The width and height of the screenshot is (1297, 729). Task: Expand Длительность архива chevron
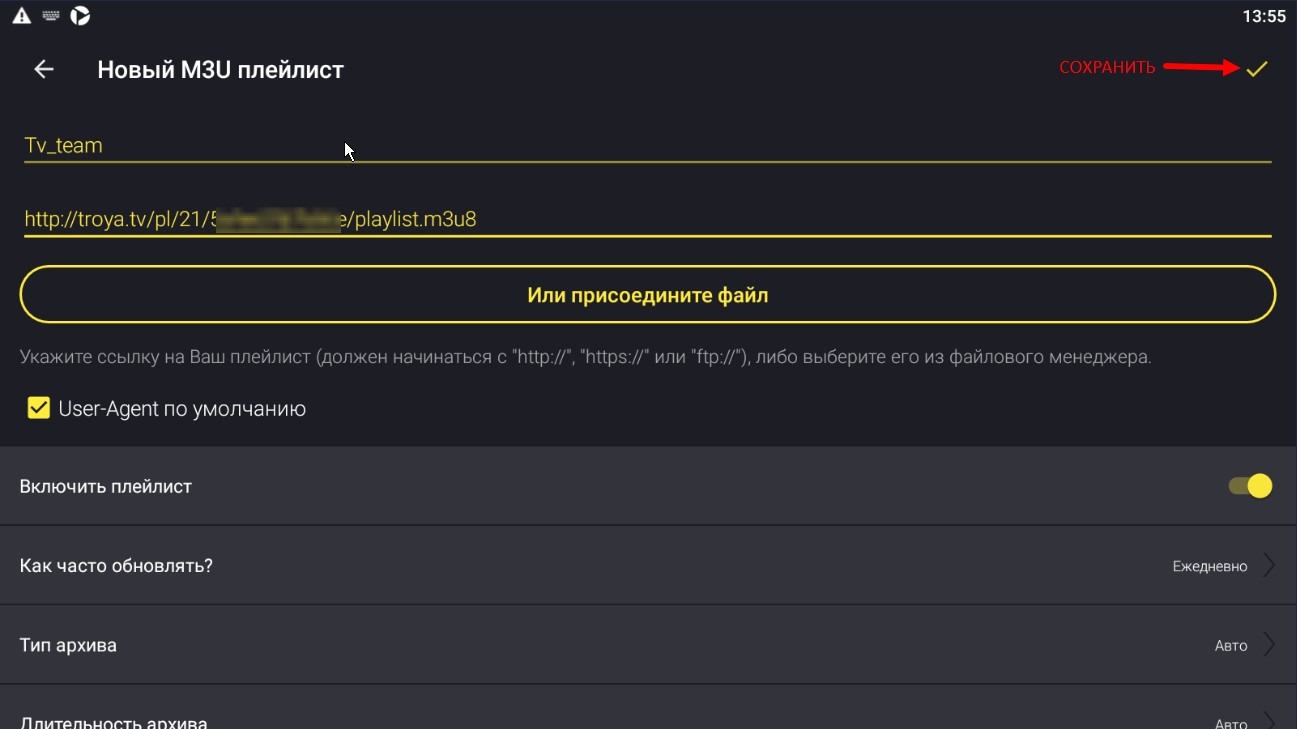[x=1269, y=720]
